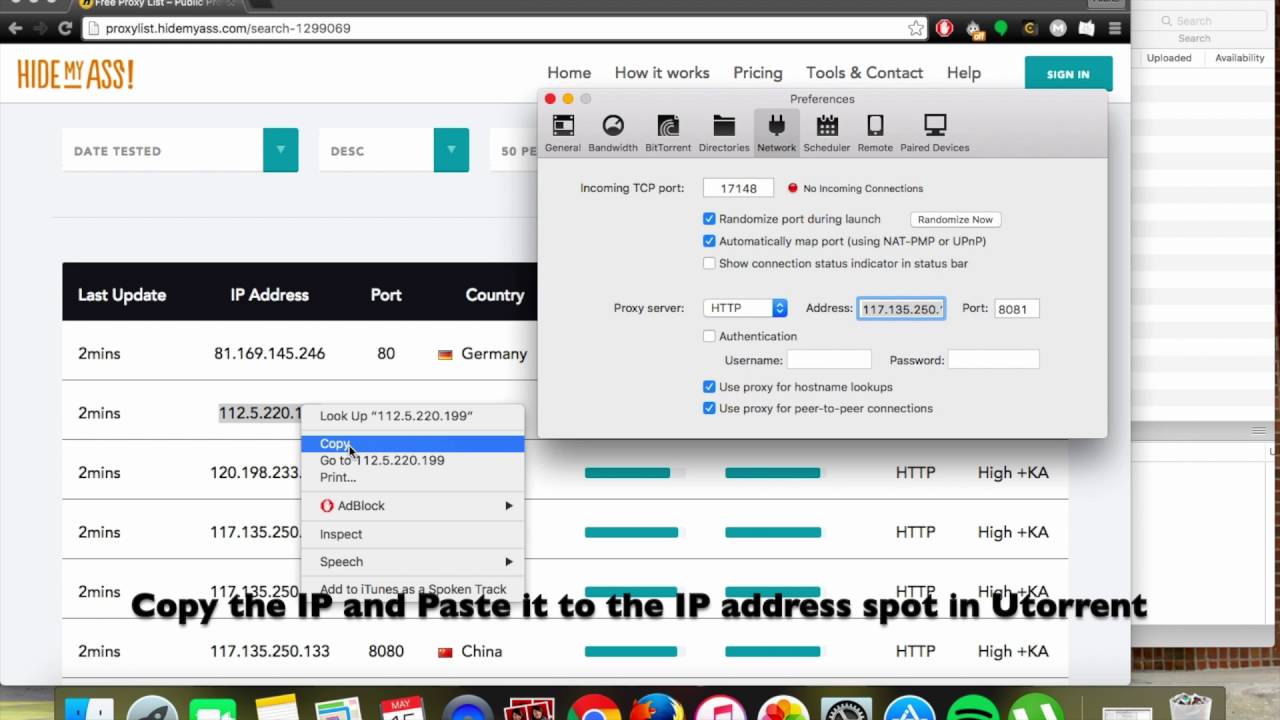
Task: Open the Bandwidth preferences pane
Action: 613,133
